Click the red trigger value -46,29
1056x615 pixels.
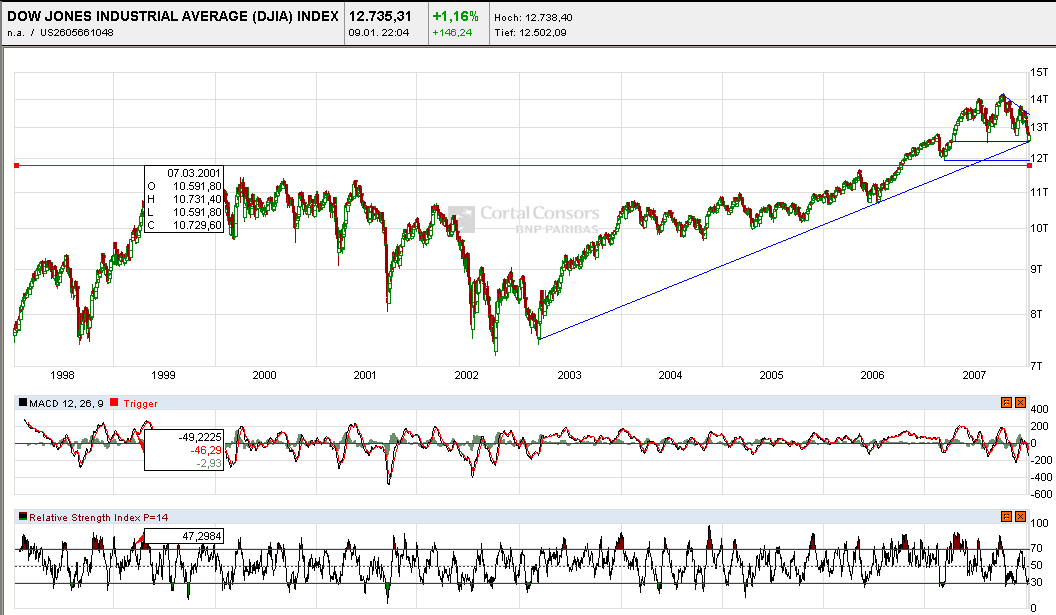tap(205, 450)
